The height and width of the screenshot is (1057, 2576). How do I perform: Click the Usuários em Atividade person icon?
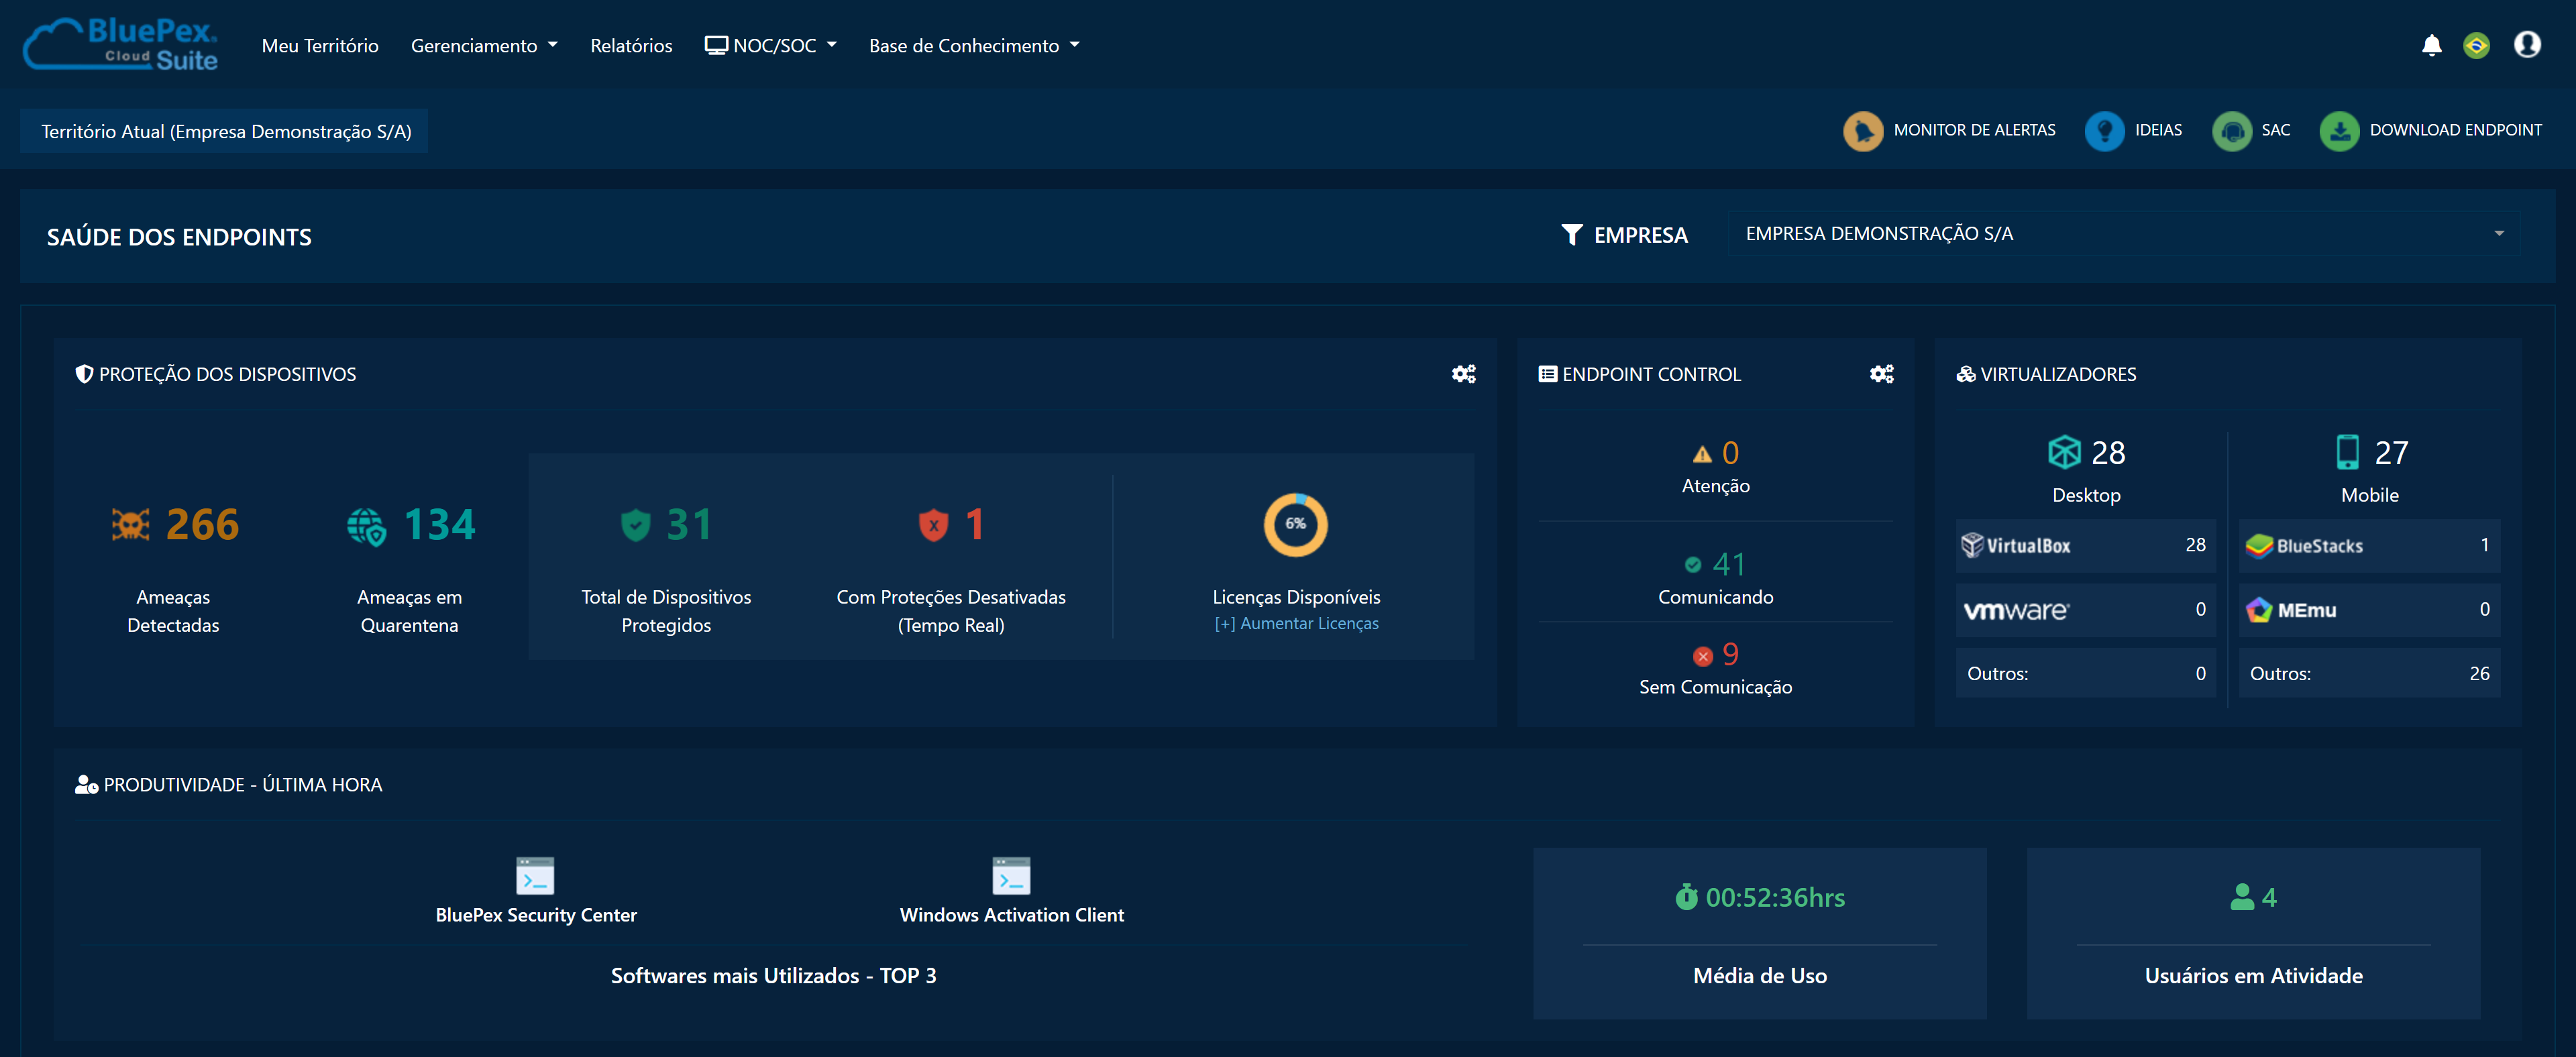click(x=2242, y=897)
